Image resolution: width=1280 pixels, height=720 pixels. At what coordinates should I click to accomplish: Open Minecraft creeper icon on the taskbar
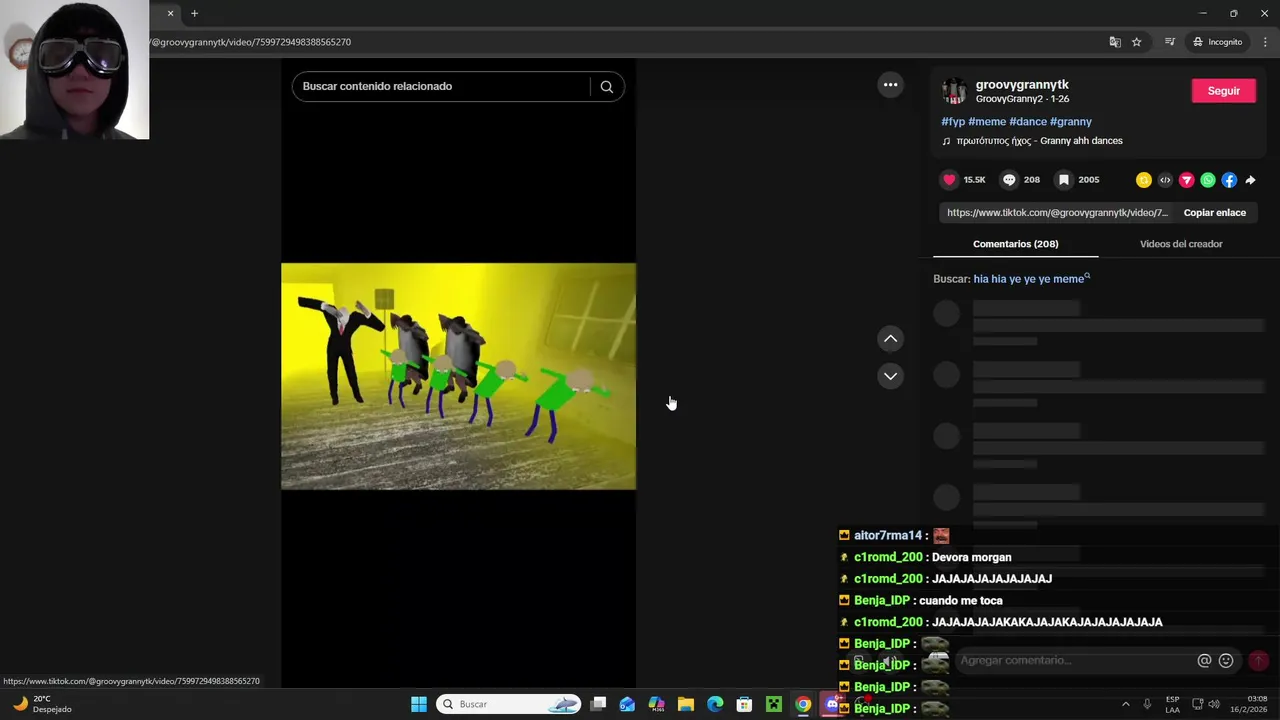(773, 704)
